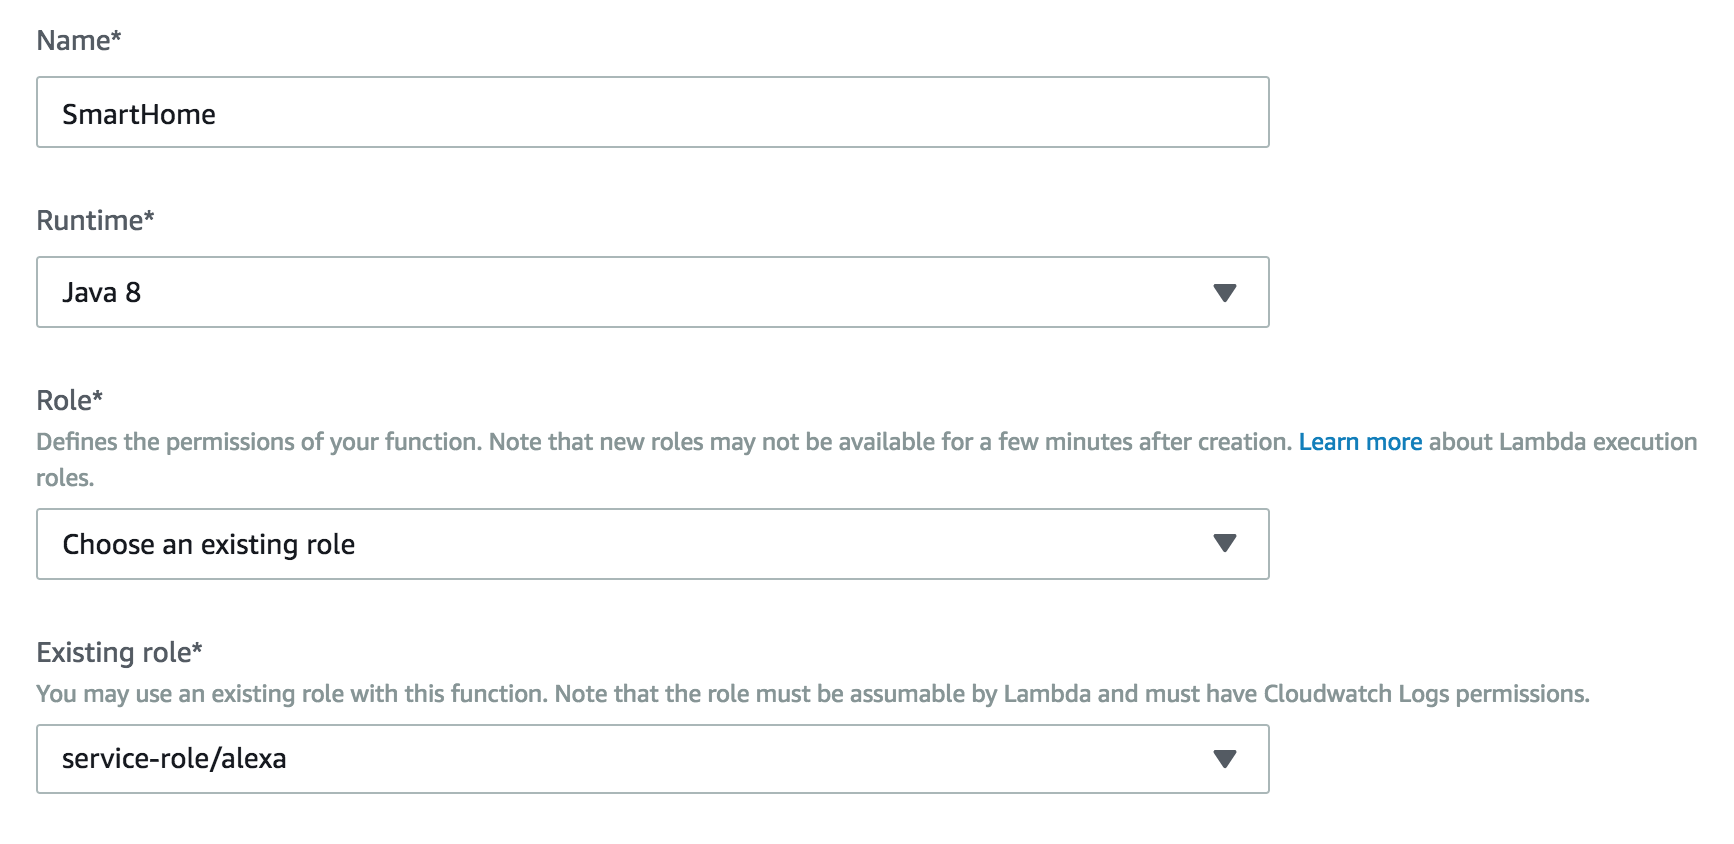Open the Runtime combo box showing Java 8
1734x844 pixels.
point(653,292)
